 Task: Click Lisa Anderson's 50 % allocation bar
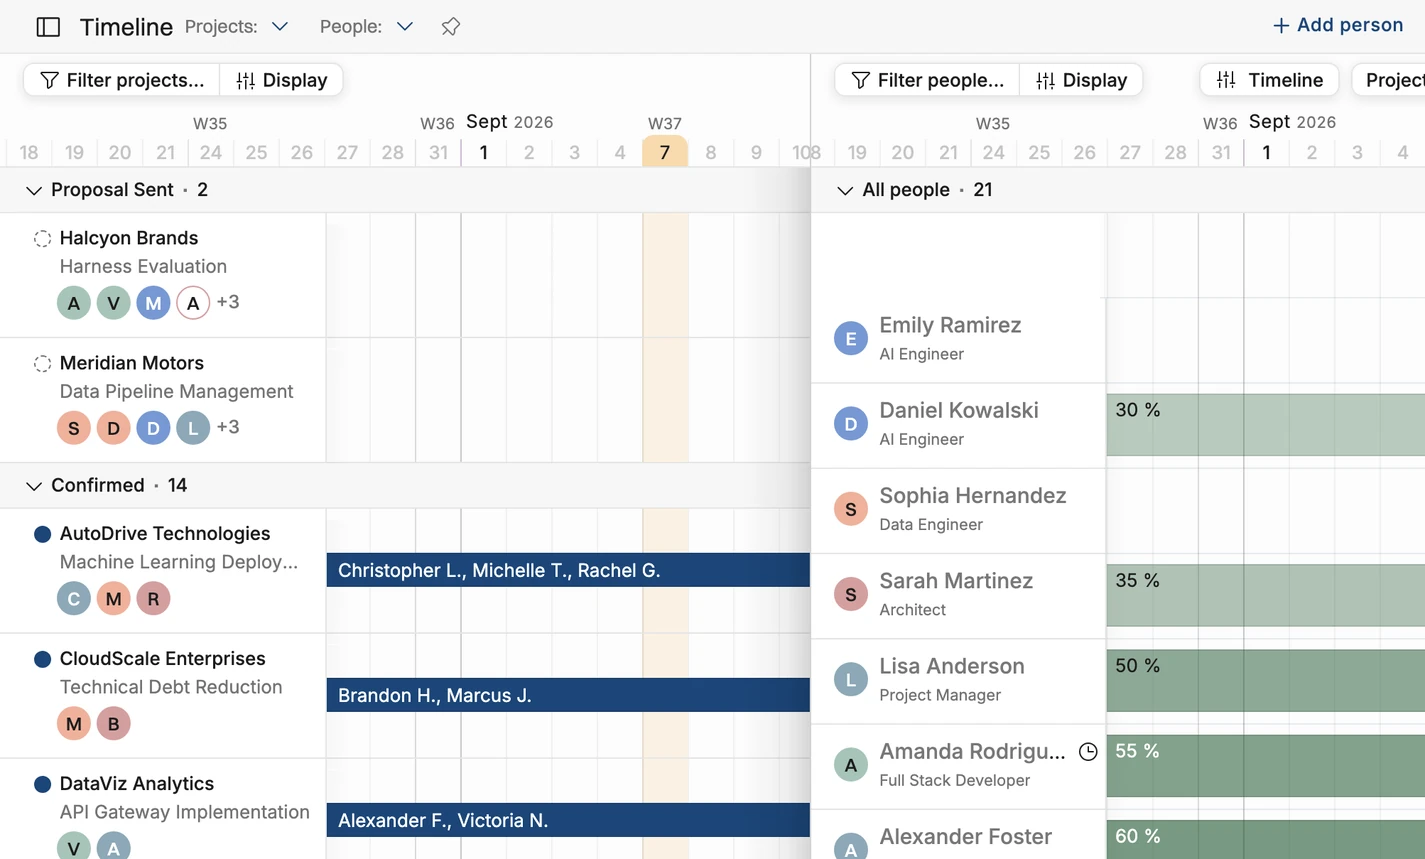coord(1266,680)
